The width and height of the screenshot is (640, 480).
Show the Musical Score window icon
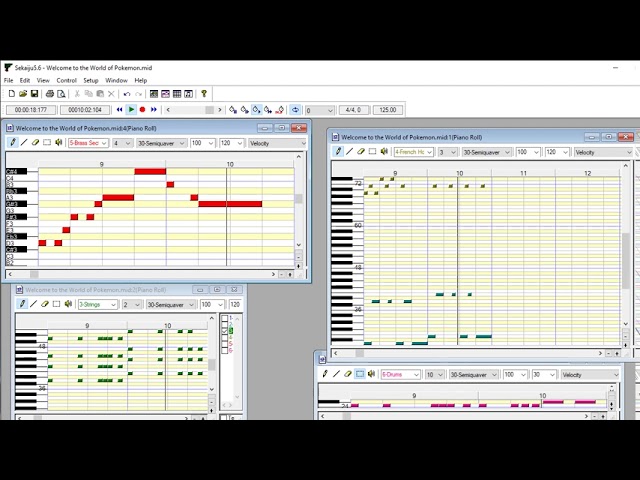coord(188,94)
